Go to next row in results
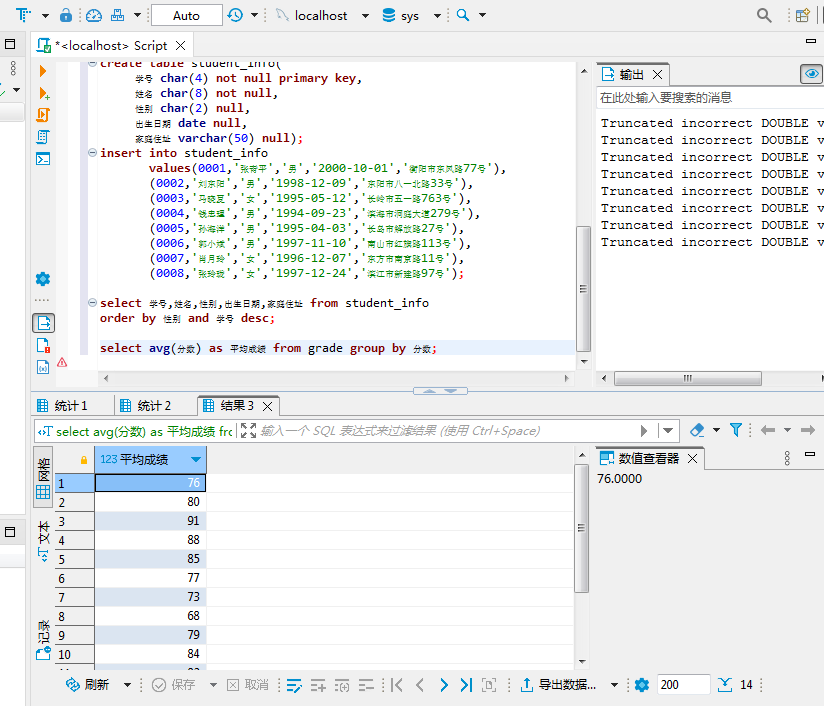 pos(443,685)
